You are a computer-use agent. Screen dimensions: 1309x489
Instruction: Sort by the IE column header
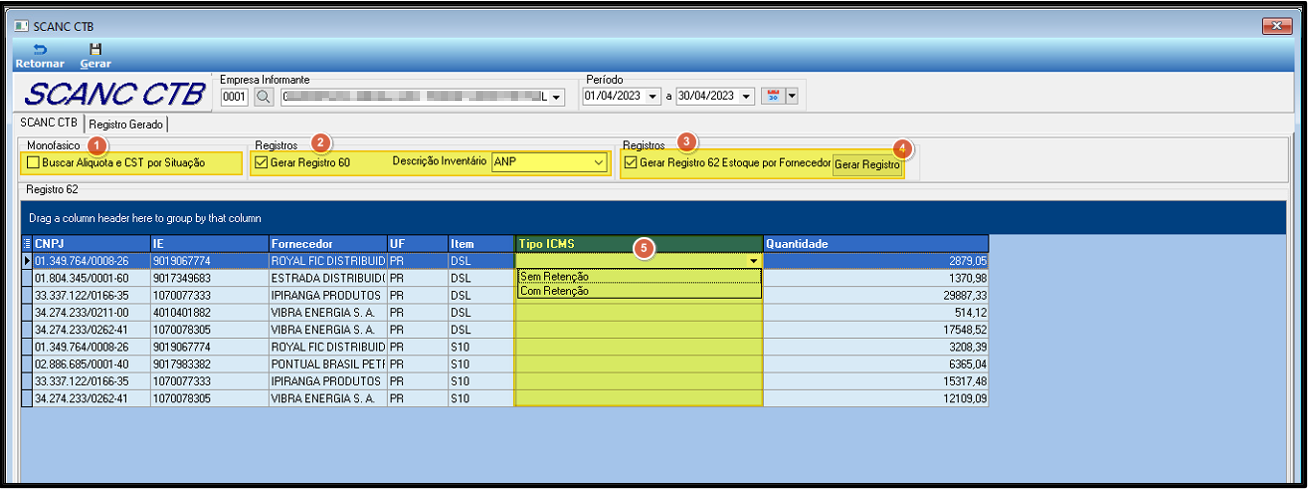click(209, 244)
